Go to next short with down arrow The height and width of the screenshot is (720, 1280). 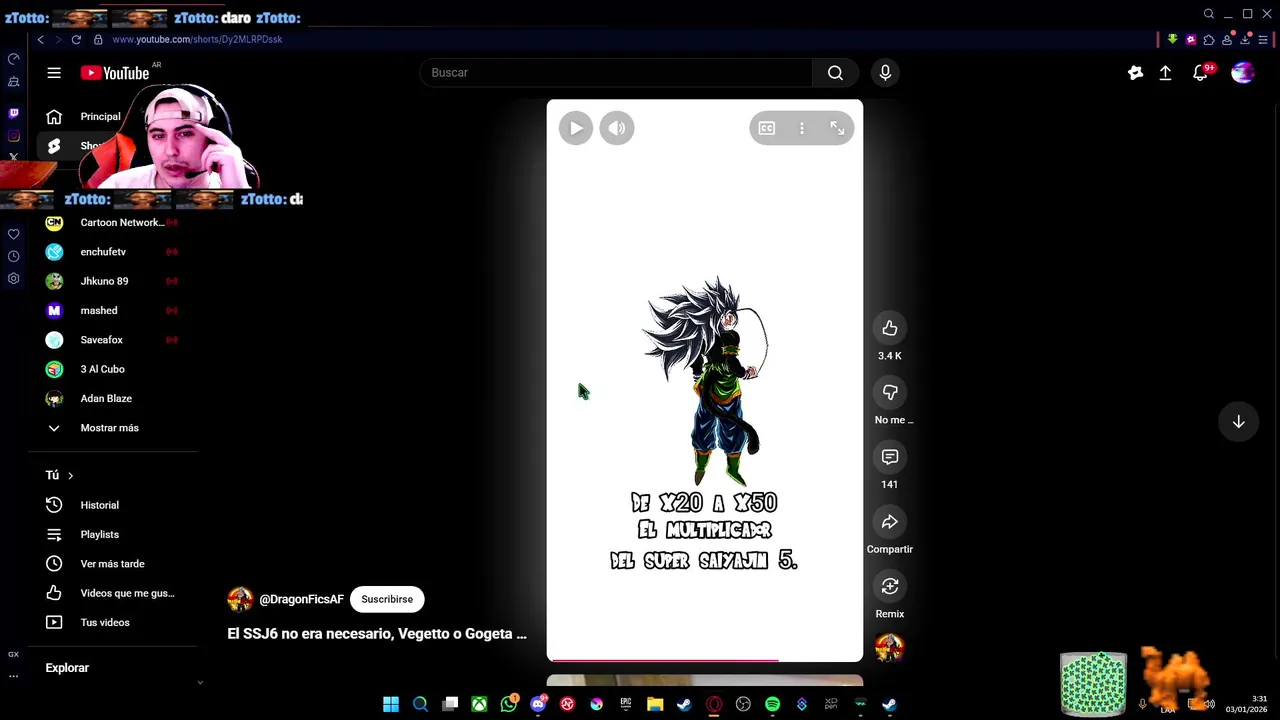1238,422
